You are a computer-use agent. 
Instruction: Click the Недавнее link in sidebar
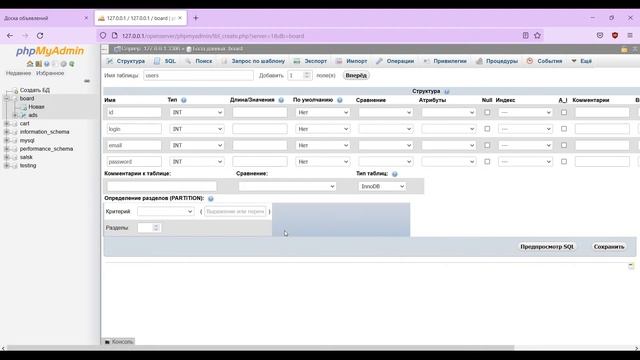point(18,73)
